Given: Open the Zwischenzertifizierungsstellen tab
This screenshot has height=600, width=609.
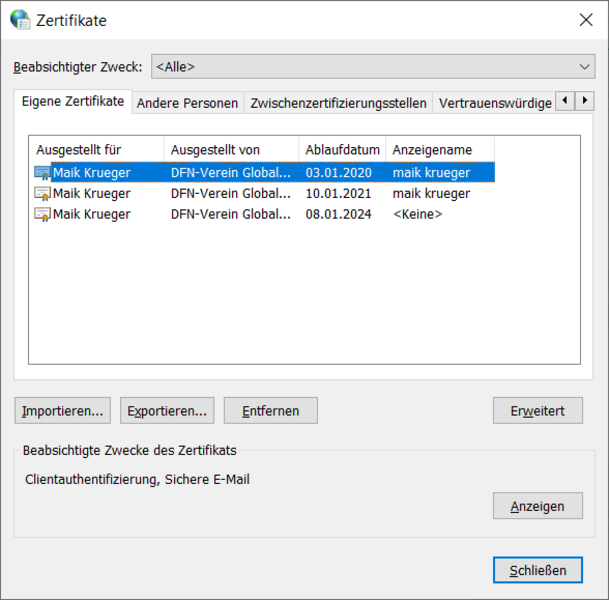Looking at the screenshot, I should 338,103.
